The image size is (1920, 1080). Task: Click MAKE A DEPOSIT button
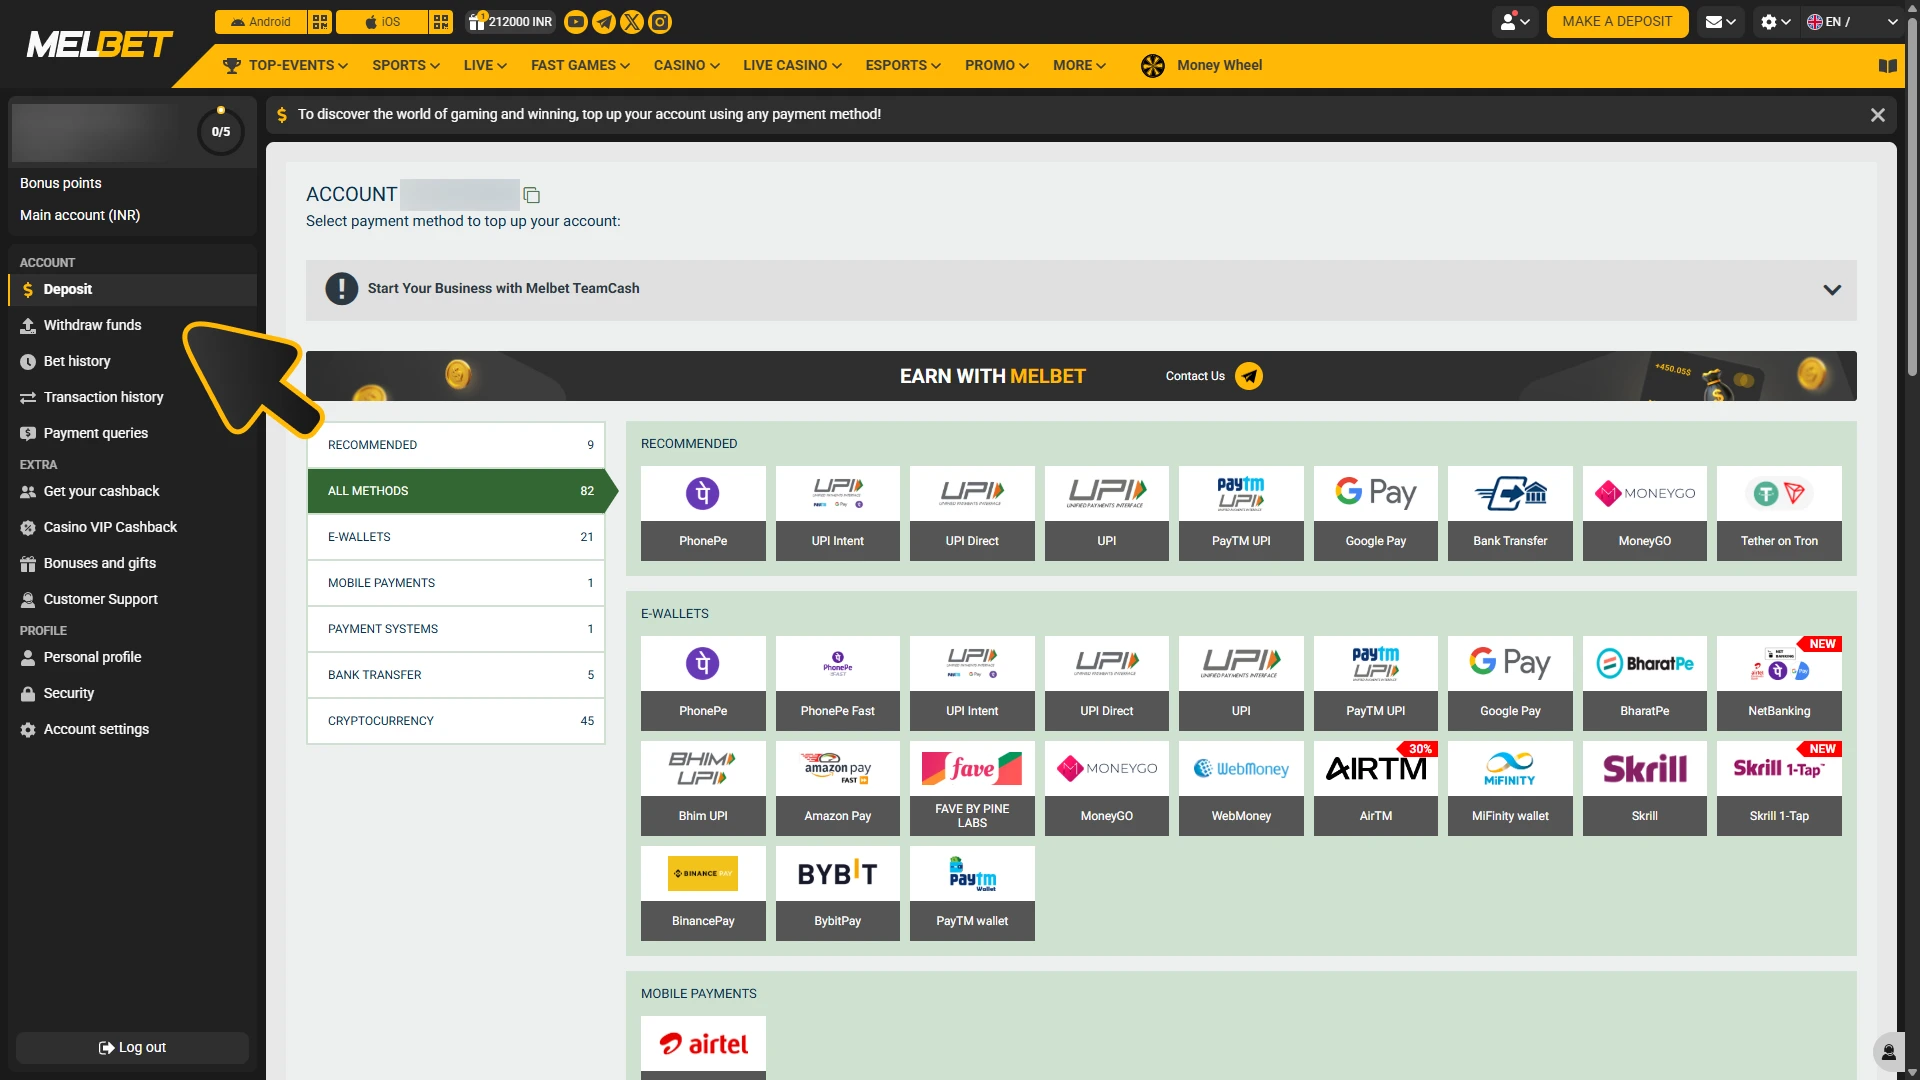point(1617,22)
